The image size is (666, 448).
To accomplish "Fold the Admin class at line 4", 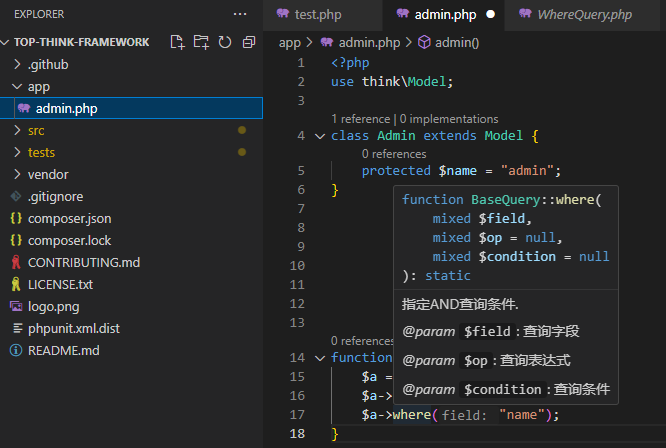I will coord(320,136).
